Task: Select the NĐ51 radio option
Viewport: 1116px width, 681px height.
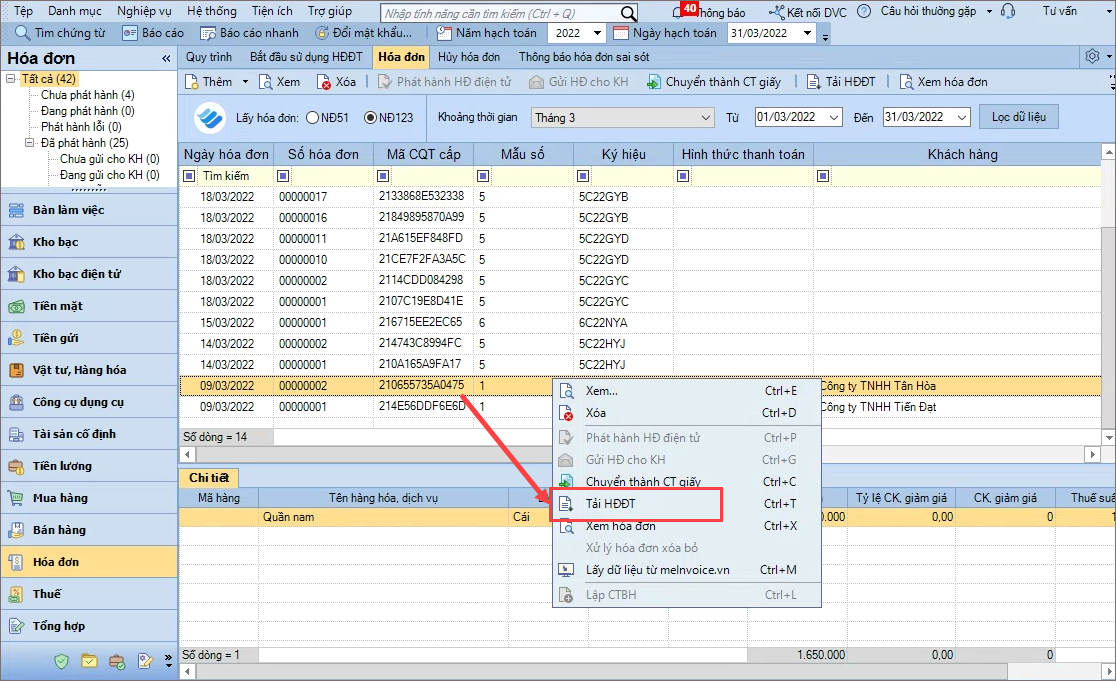Action: click(312, 117)
